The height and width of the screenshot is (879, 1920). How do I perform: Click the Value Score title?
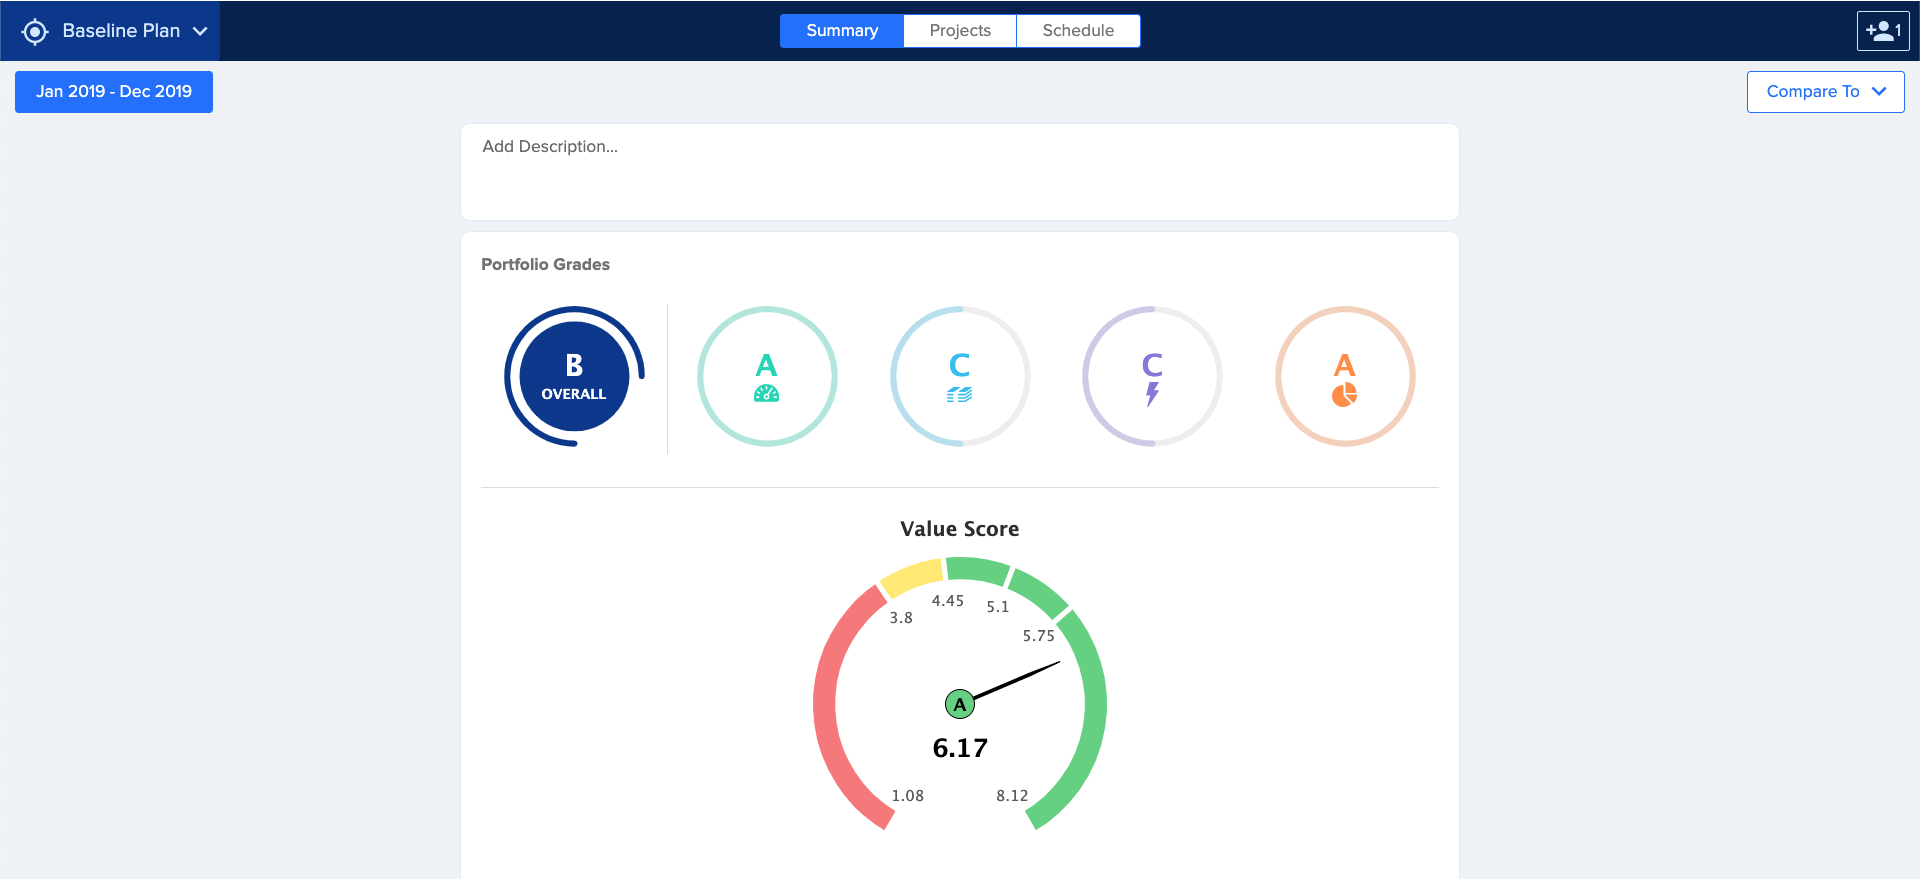point(960,529)
